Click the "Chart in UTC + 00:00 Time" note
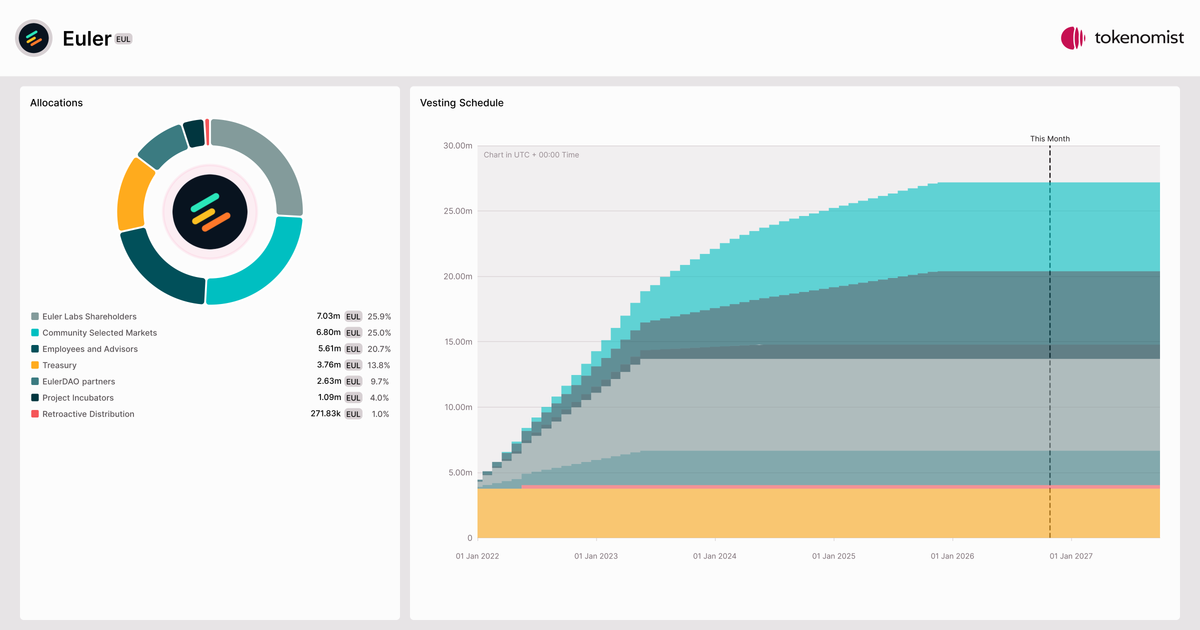The image size is (1200, 630). point(531,155)
